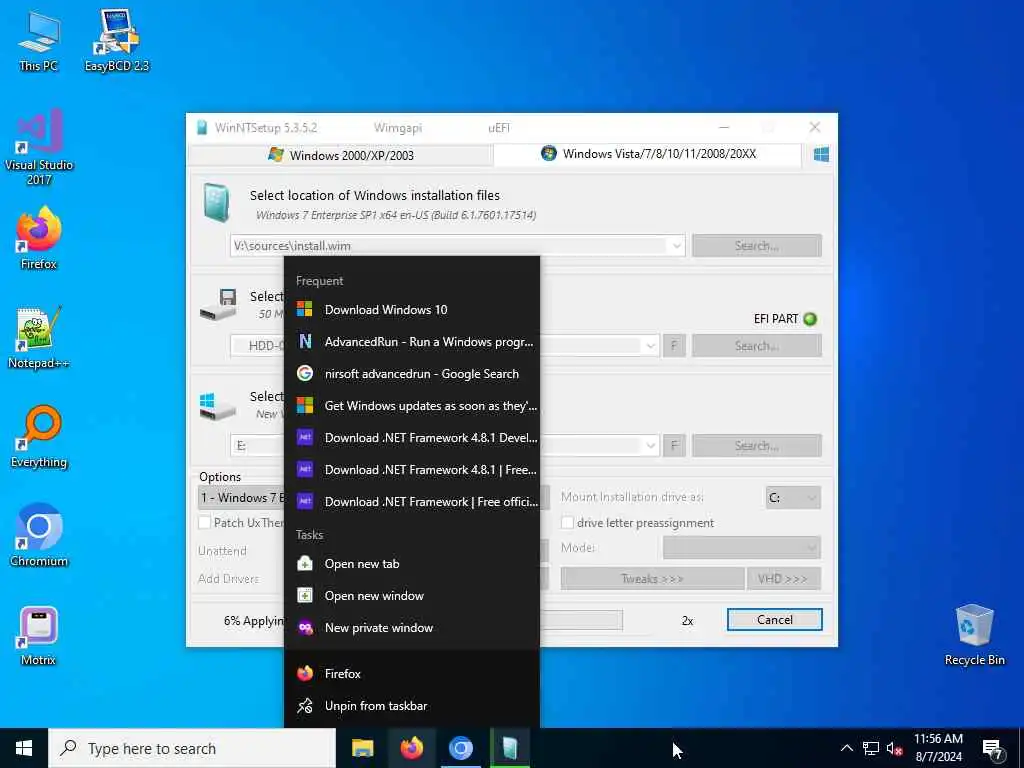
Task: Click the EFI PART green status indicator
Action: tap(810, 319)
